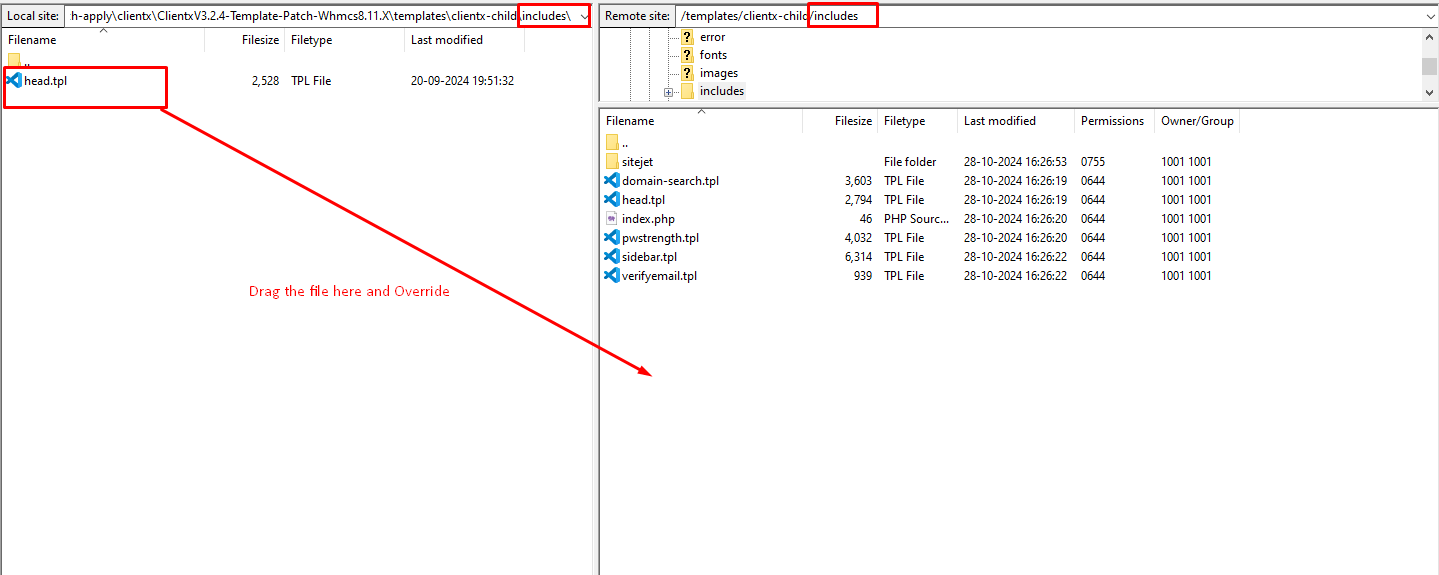Sort remote list by Permissions column
1439x575 pixels.
click(x=1111, y=121)
